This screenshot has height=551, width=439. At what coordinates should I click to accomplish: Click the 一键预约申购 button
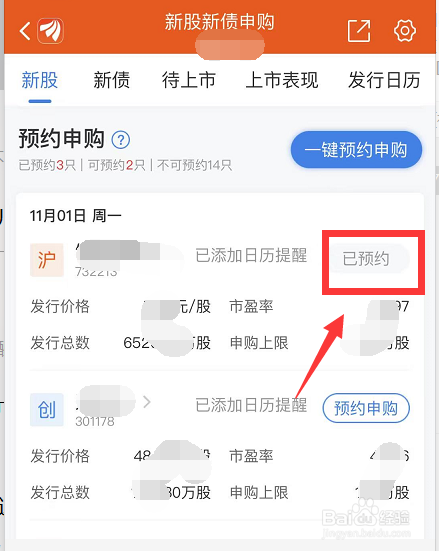(x=356, y=150)
